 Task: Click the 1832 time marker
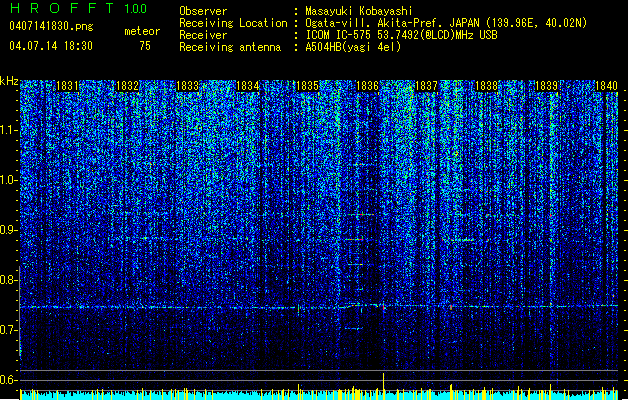pyautogui.click(x=127, y=86)
